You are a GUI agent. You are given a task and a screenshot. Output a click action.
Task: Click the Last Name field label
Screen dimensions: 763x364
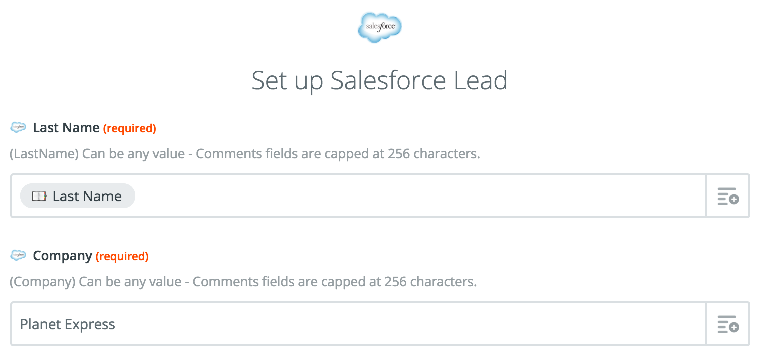66,128
